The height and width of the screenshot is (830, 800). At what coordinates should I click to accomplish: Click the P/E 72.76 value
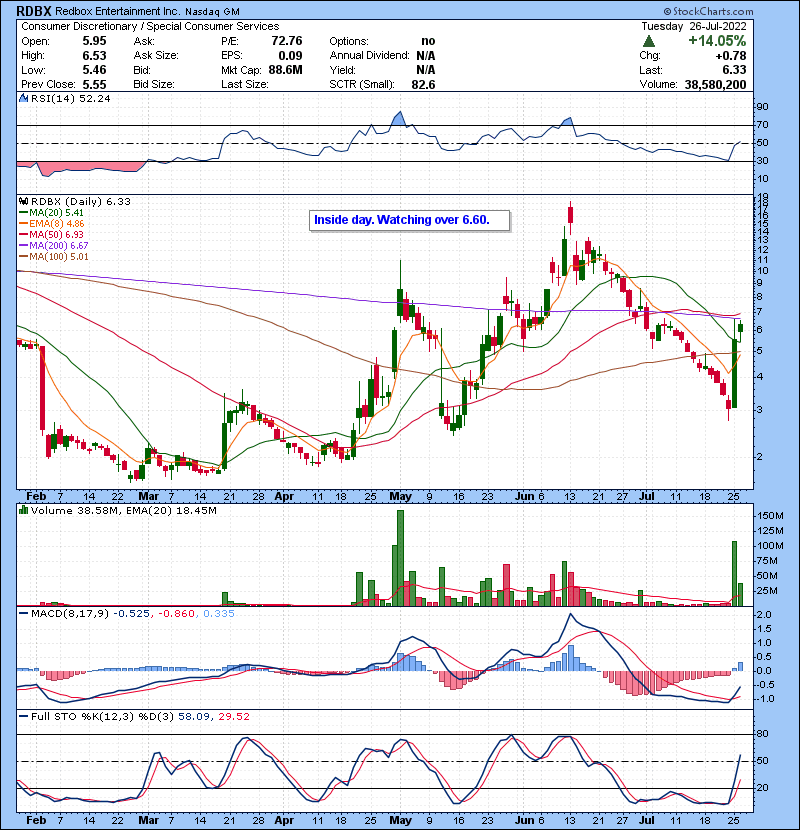pos(286,41)
